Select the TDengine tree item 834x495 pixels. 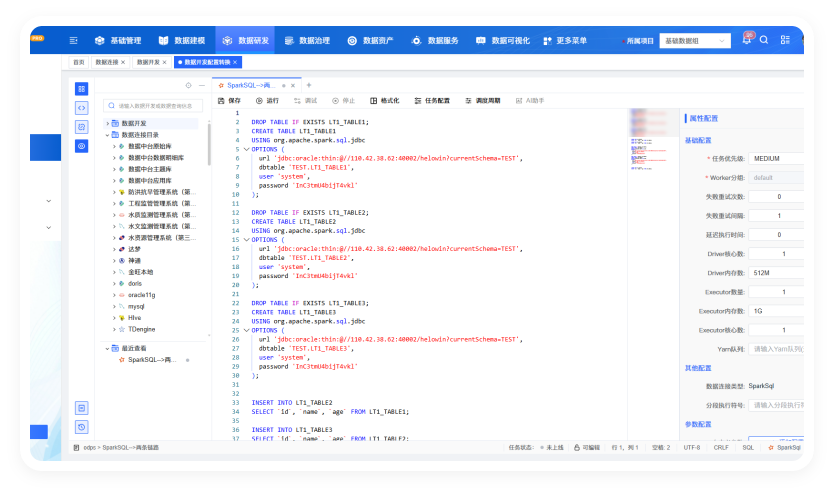[x=141, y=330]
